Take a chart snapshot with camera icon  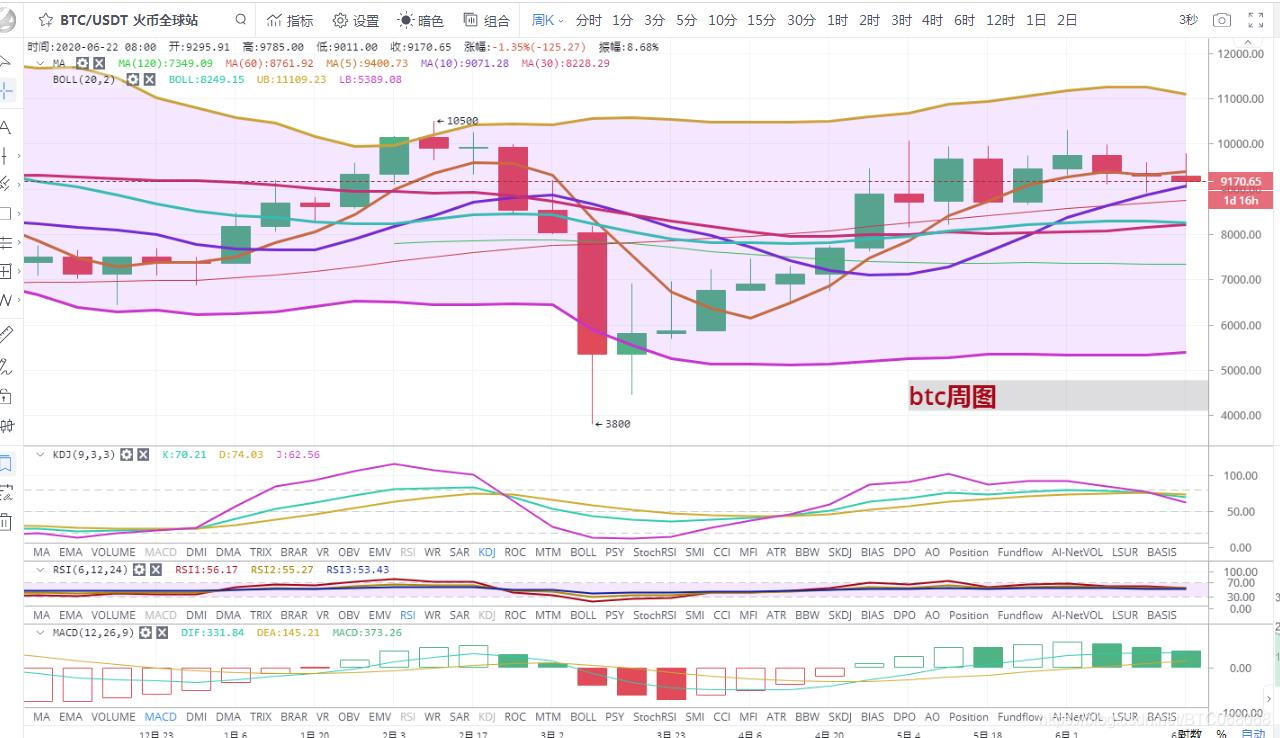[1221, 20]
